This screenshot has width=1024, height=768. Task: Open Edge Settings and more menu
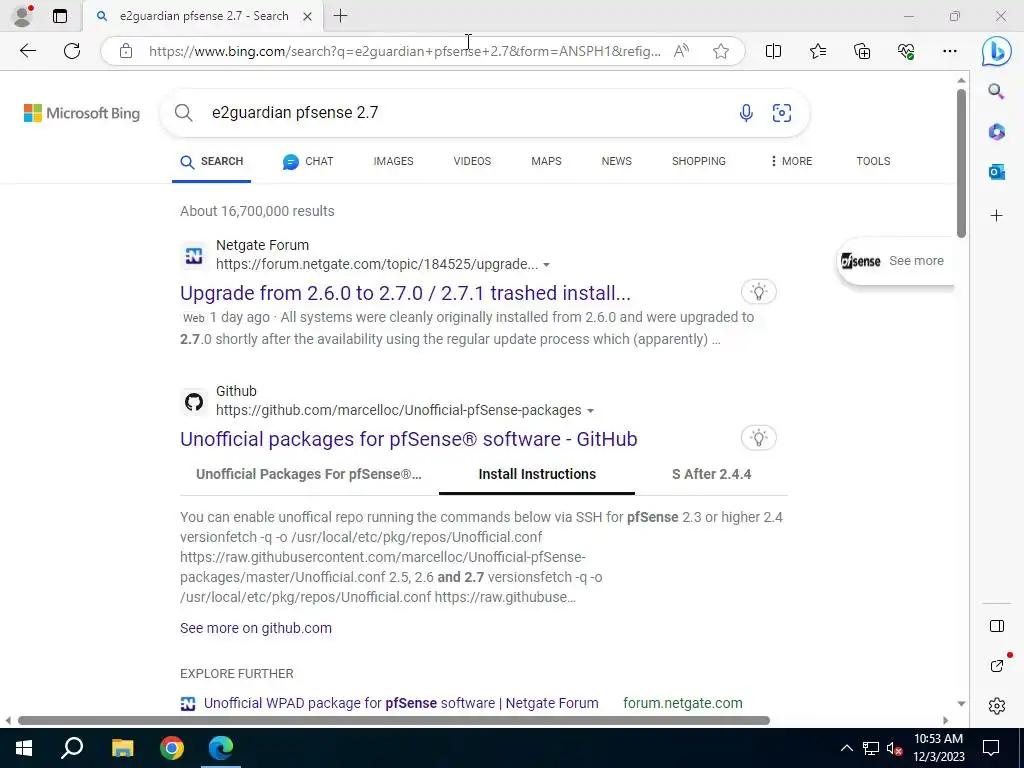(x=950, y=51)
